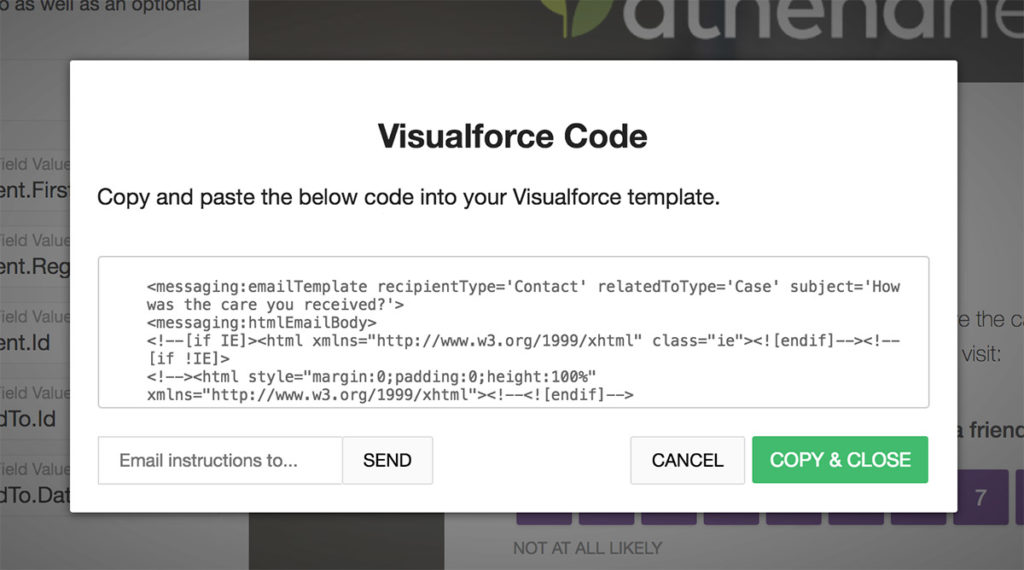The height and width of the screenshot is (570, 1024).
Task: Click the purple 7 rating button behind dialog
Action: click(x=981, y=498)
